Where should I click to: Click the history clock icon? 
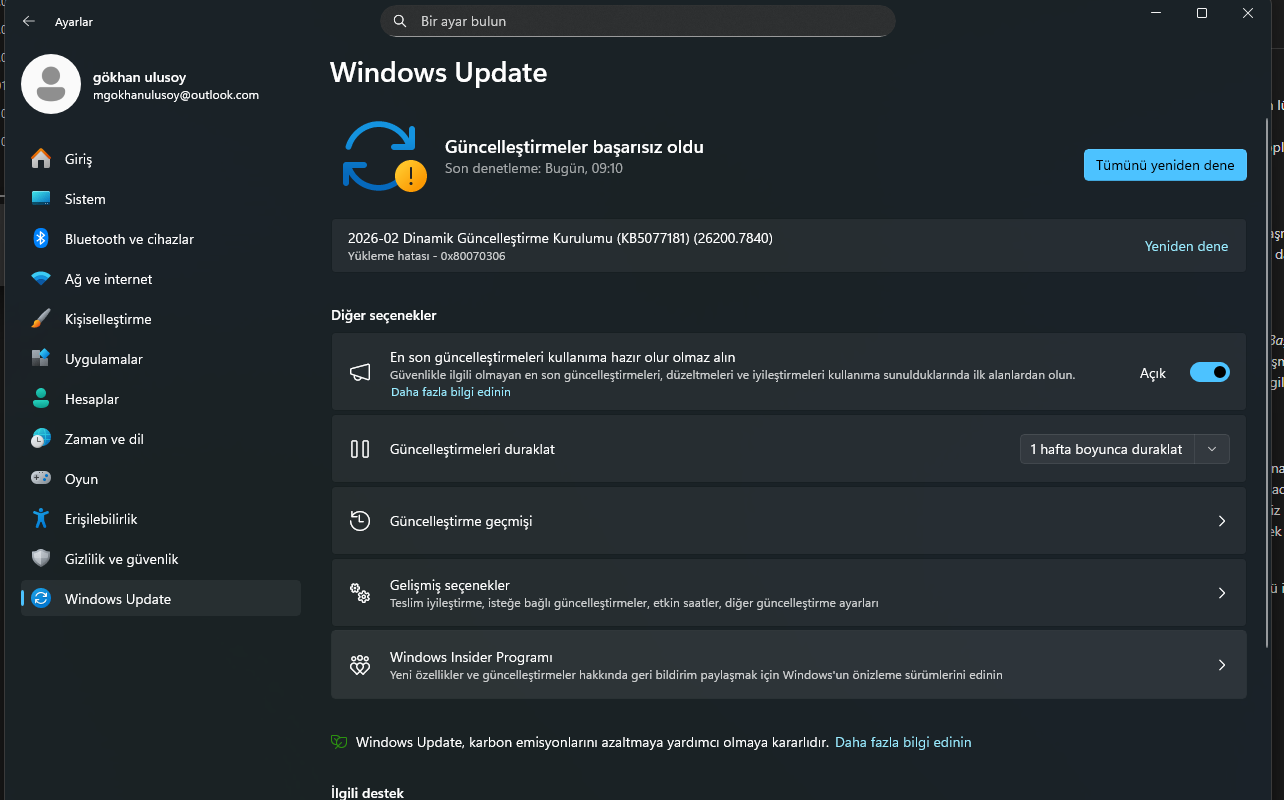pos(360,521)
